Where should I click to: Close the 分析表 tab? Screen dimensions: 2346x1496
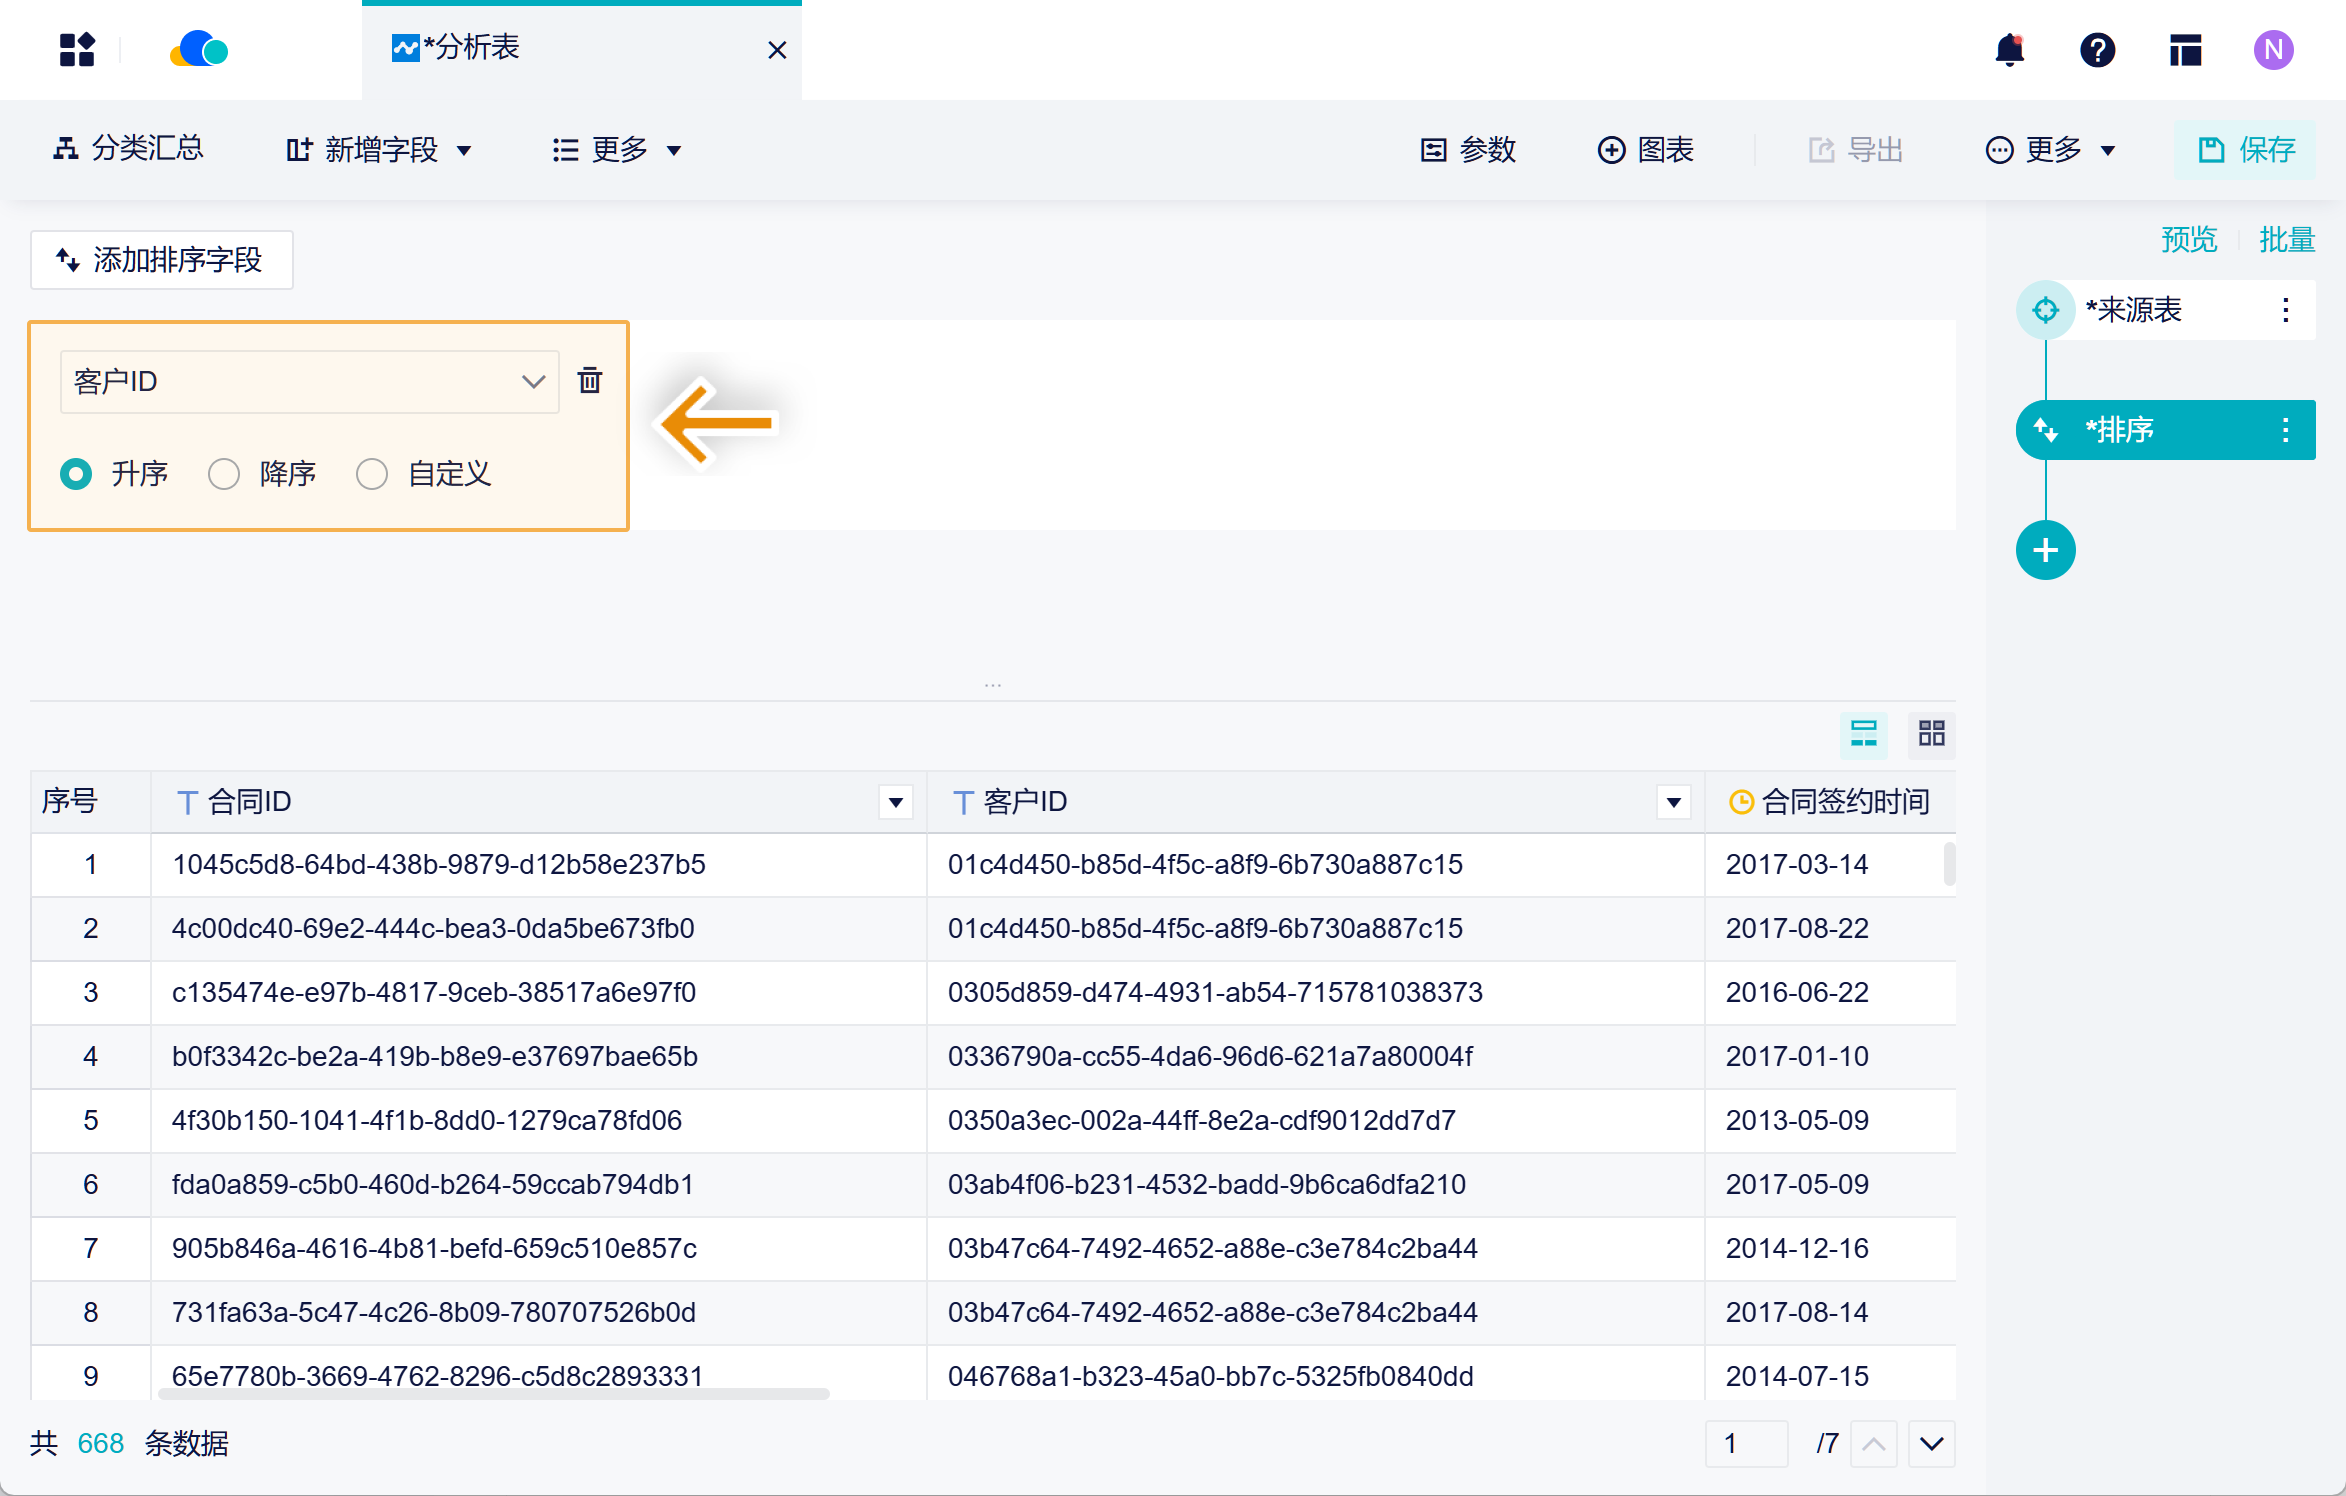(777, 50)
